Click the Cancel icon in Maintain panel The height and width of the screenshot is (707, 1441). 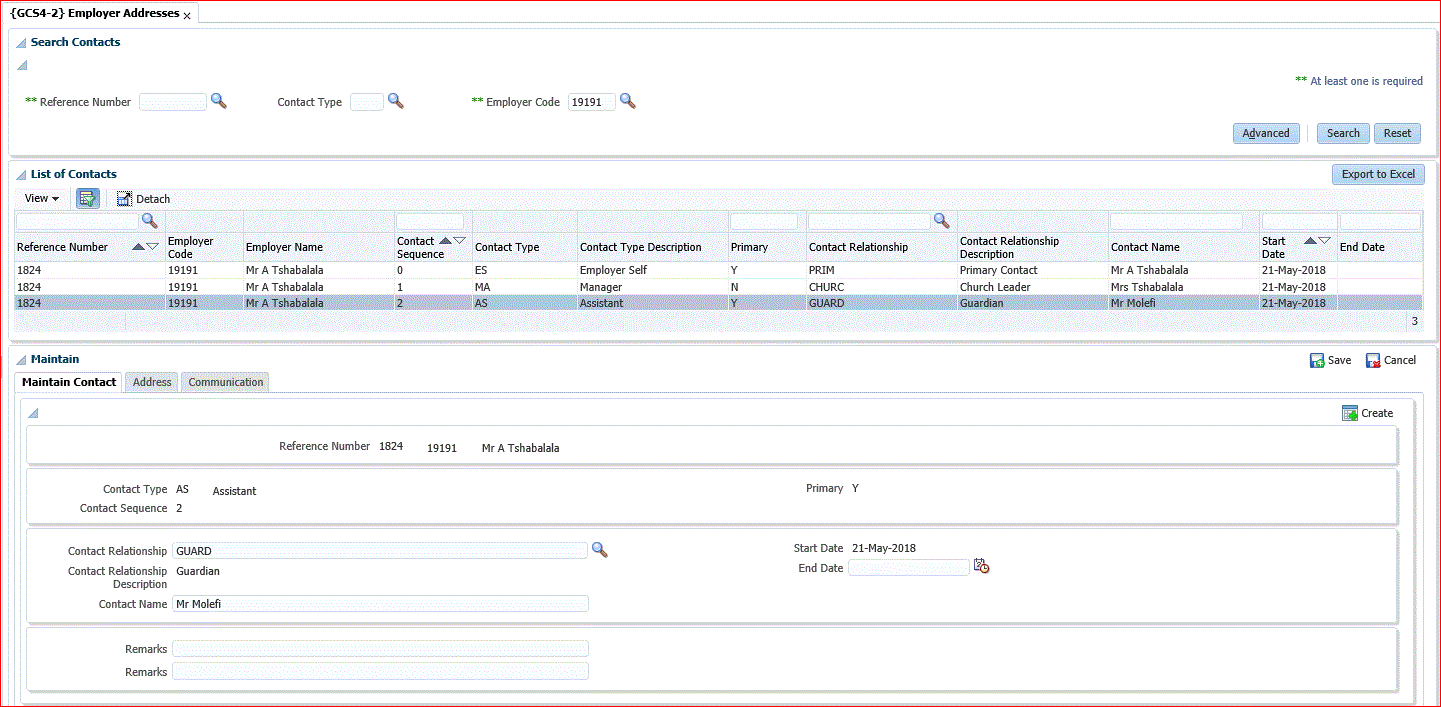pos(1373,360)
